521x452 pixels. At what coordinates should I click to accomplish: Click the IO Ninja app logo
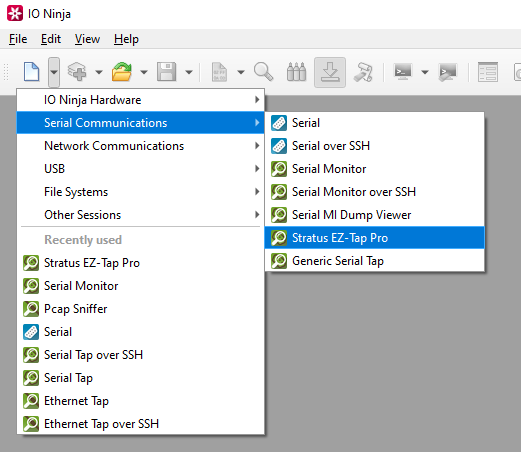pyautogui.click(x=15, y=13)
